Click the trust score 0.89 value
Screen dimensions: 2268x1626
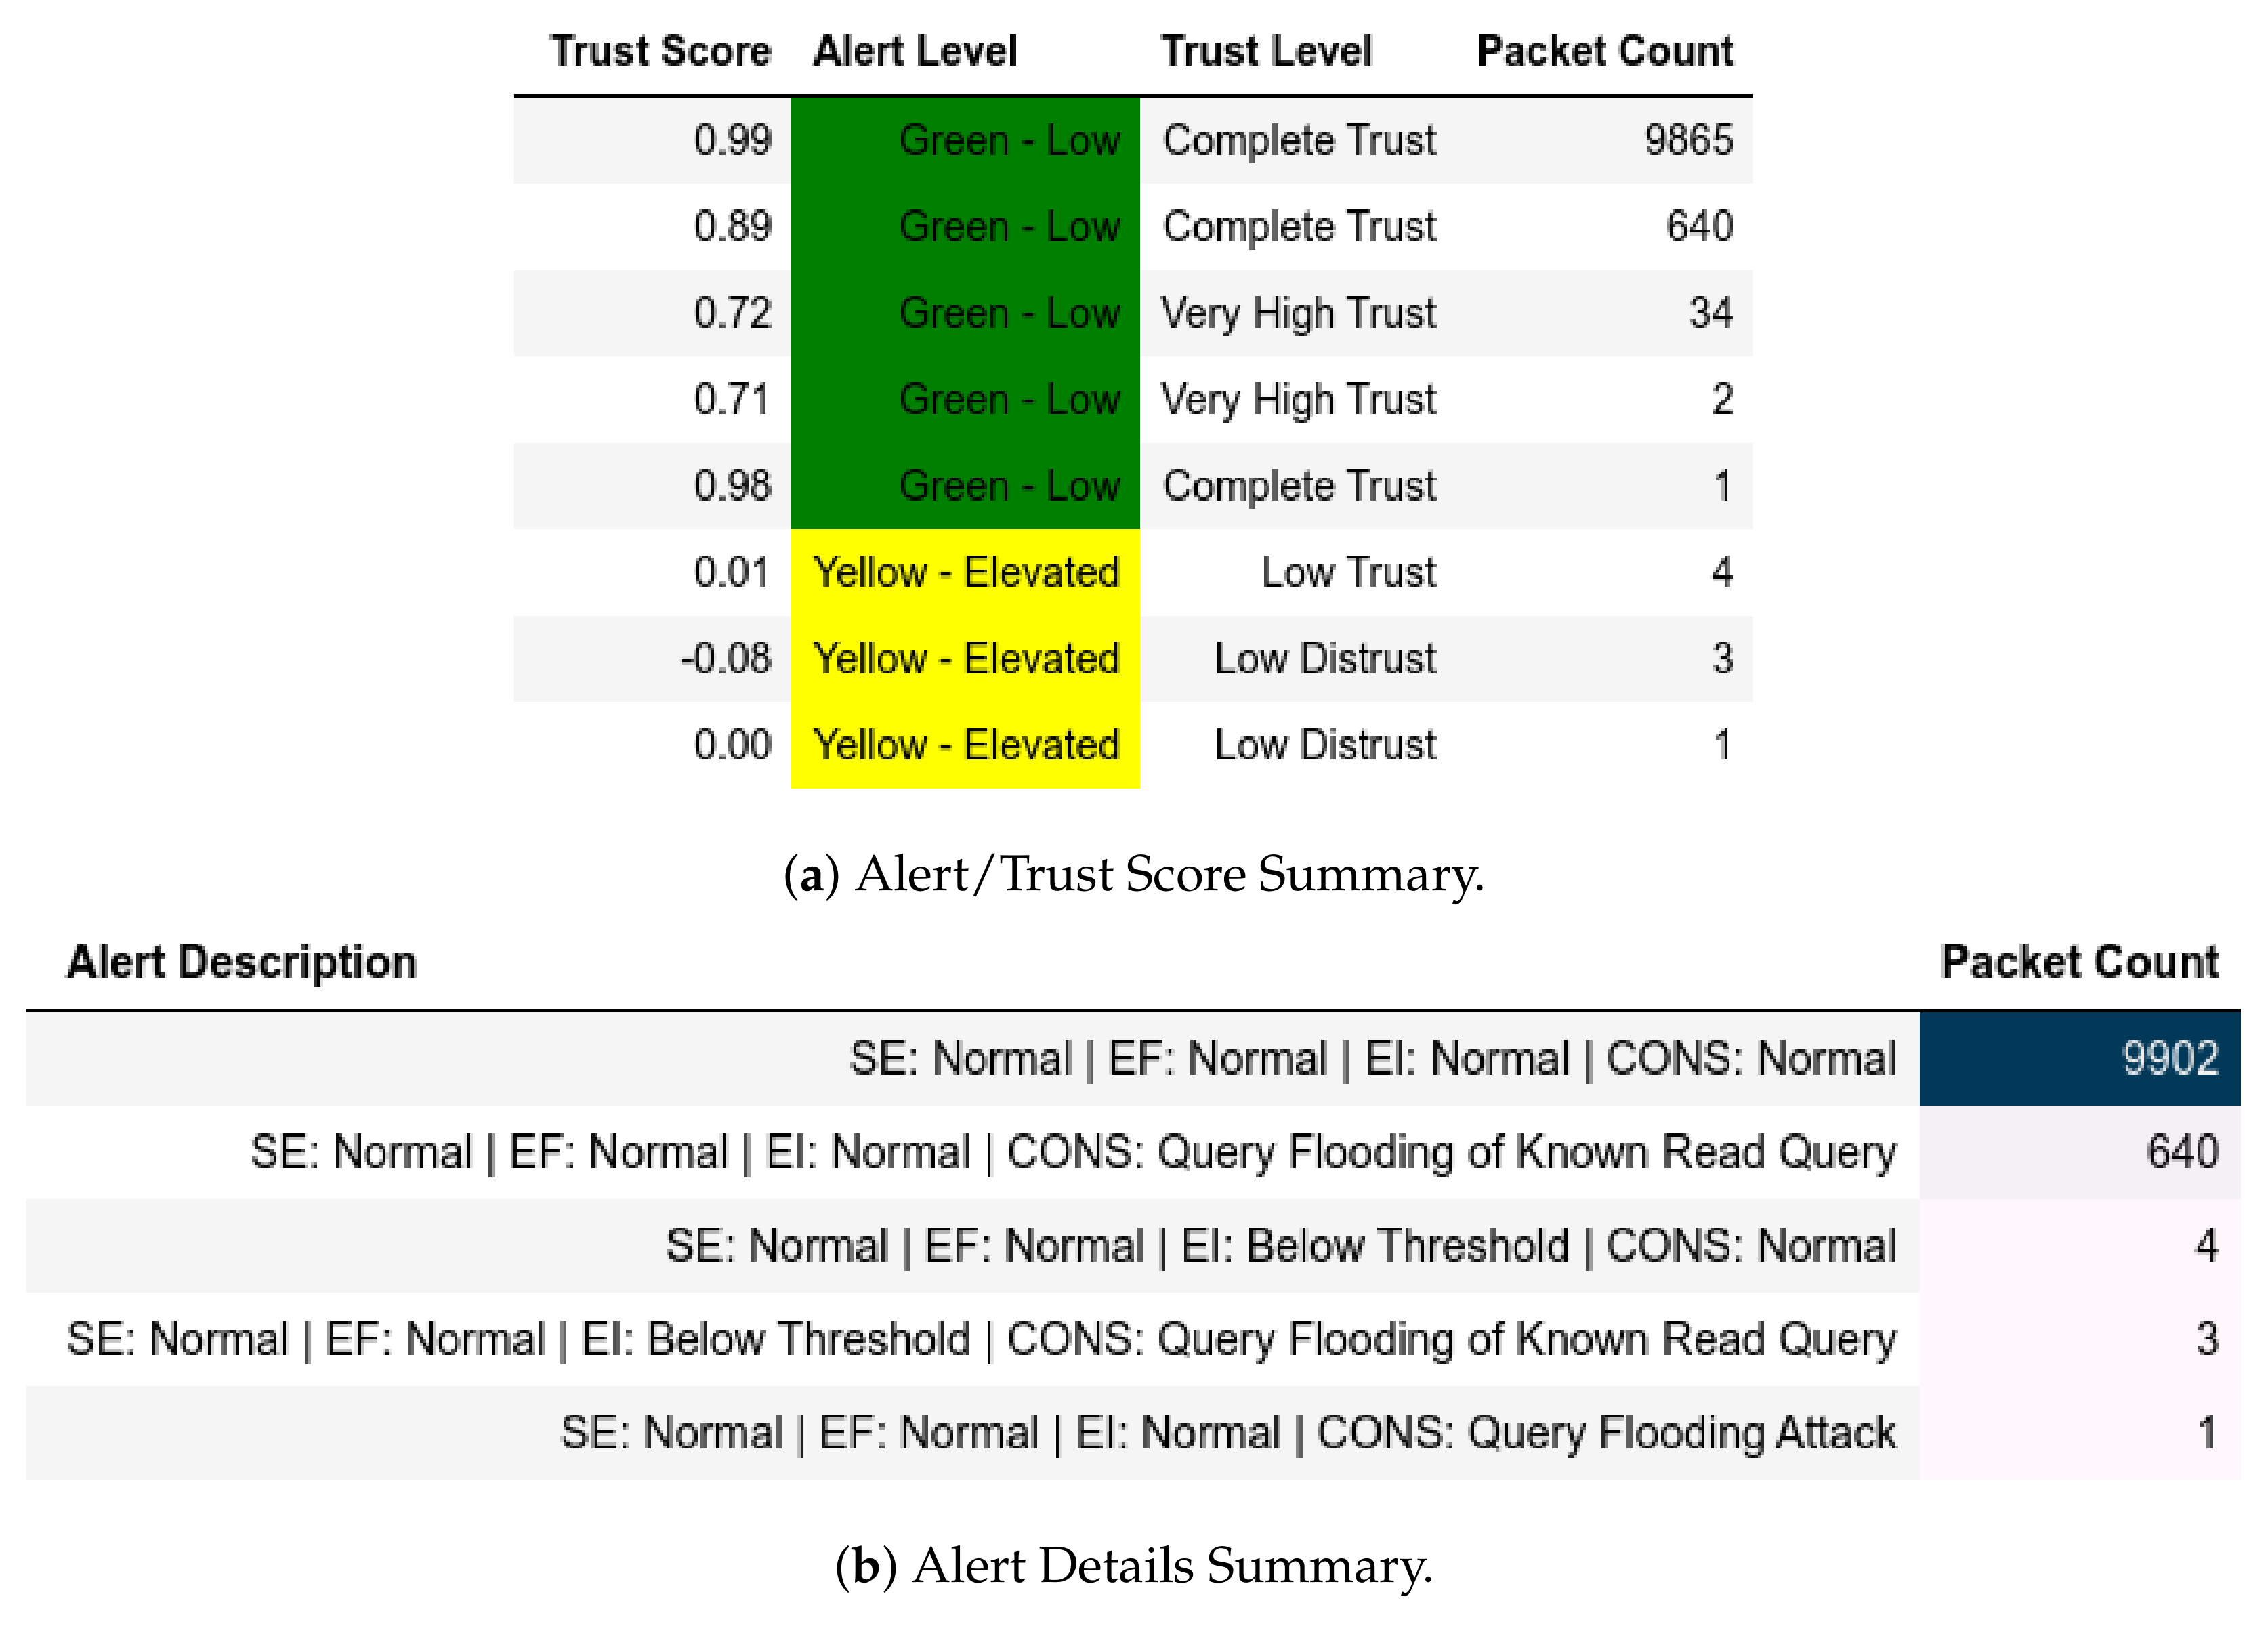732,227
